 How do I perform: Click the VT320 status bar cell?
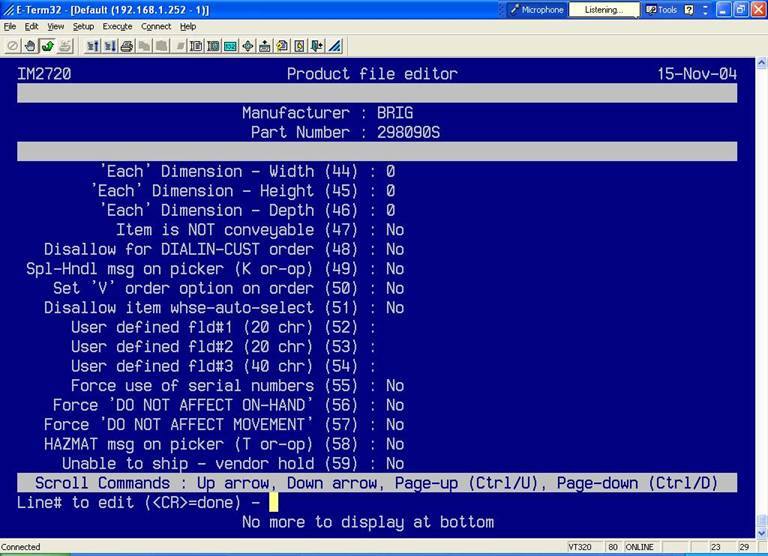[x=579, y=547]
